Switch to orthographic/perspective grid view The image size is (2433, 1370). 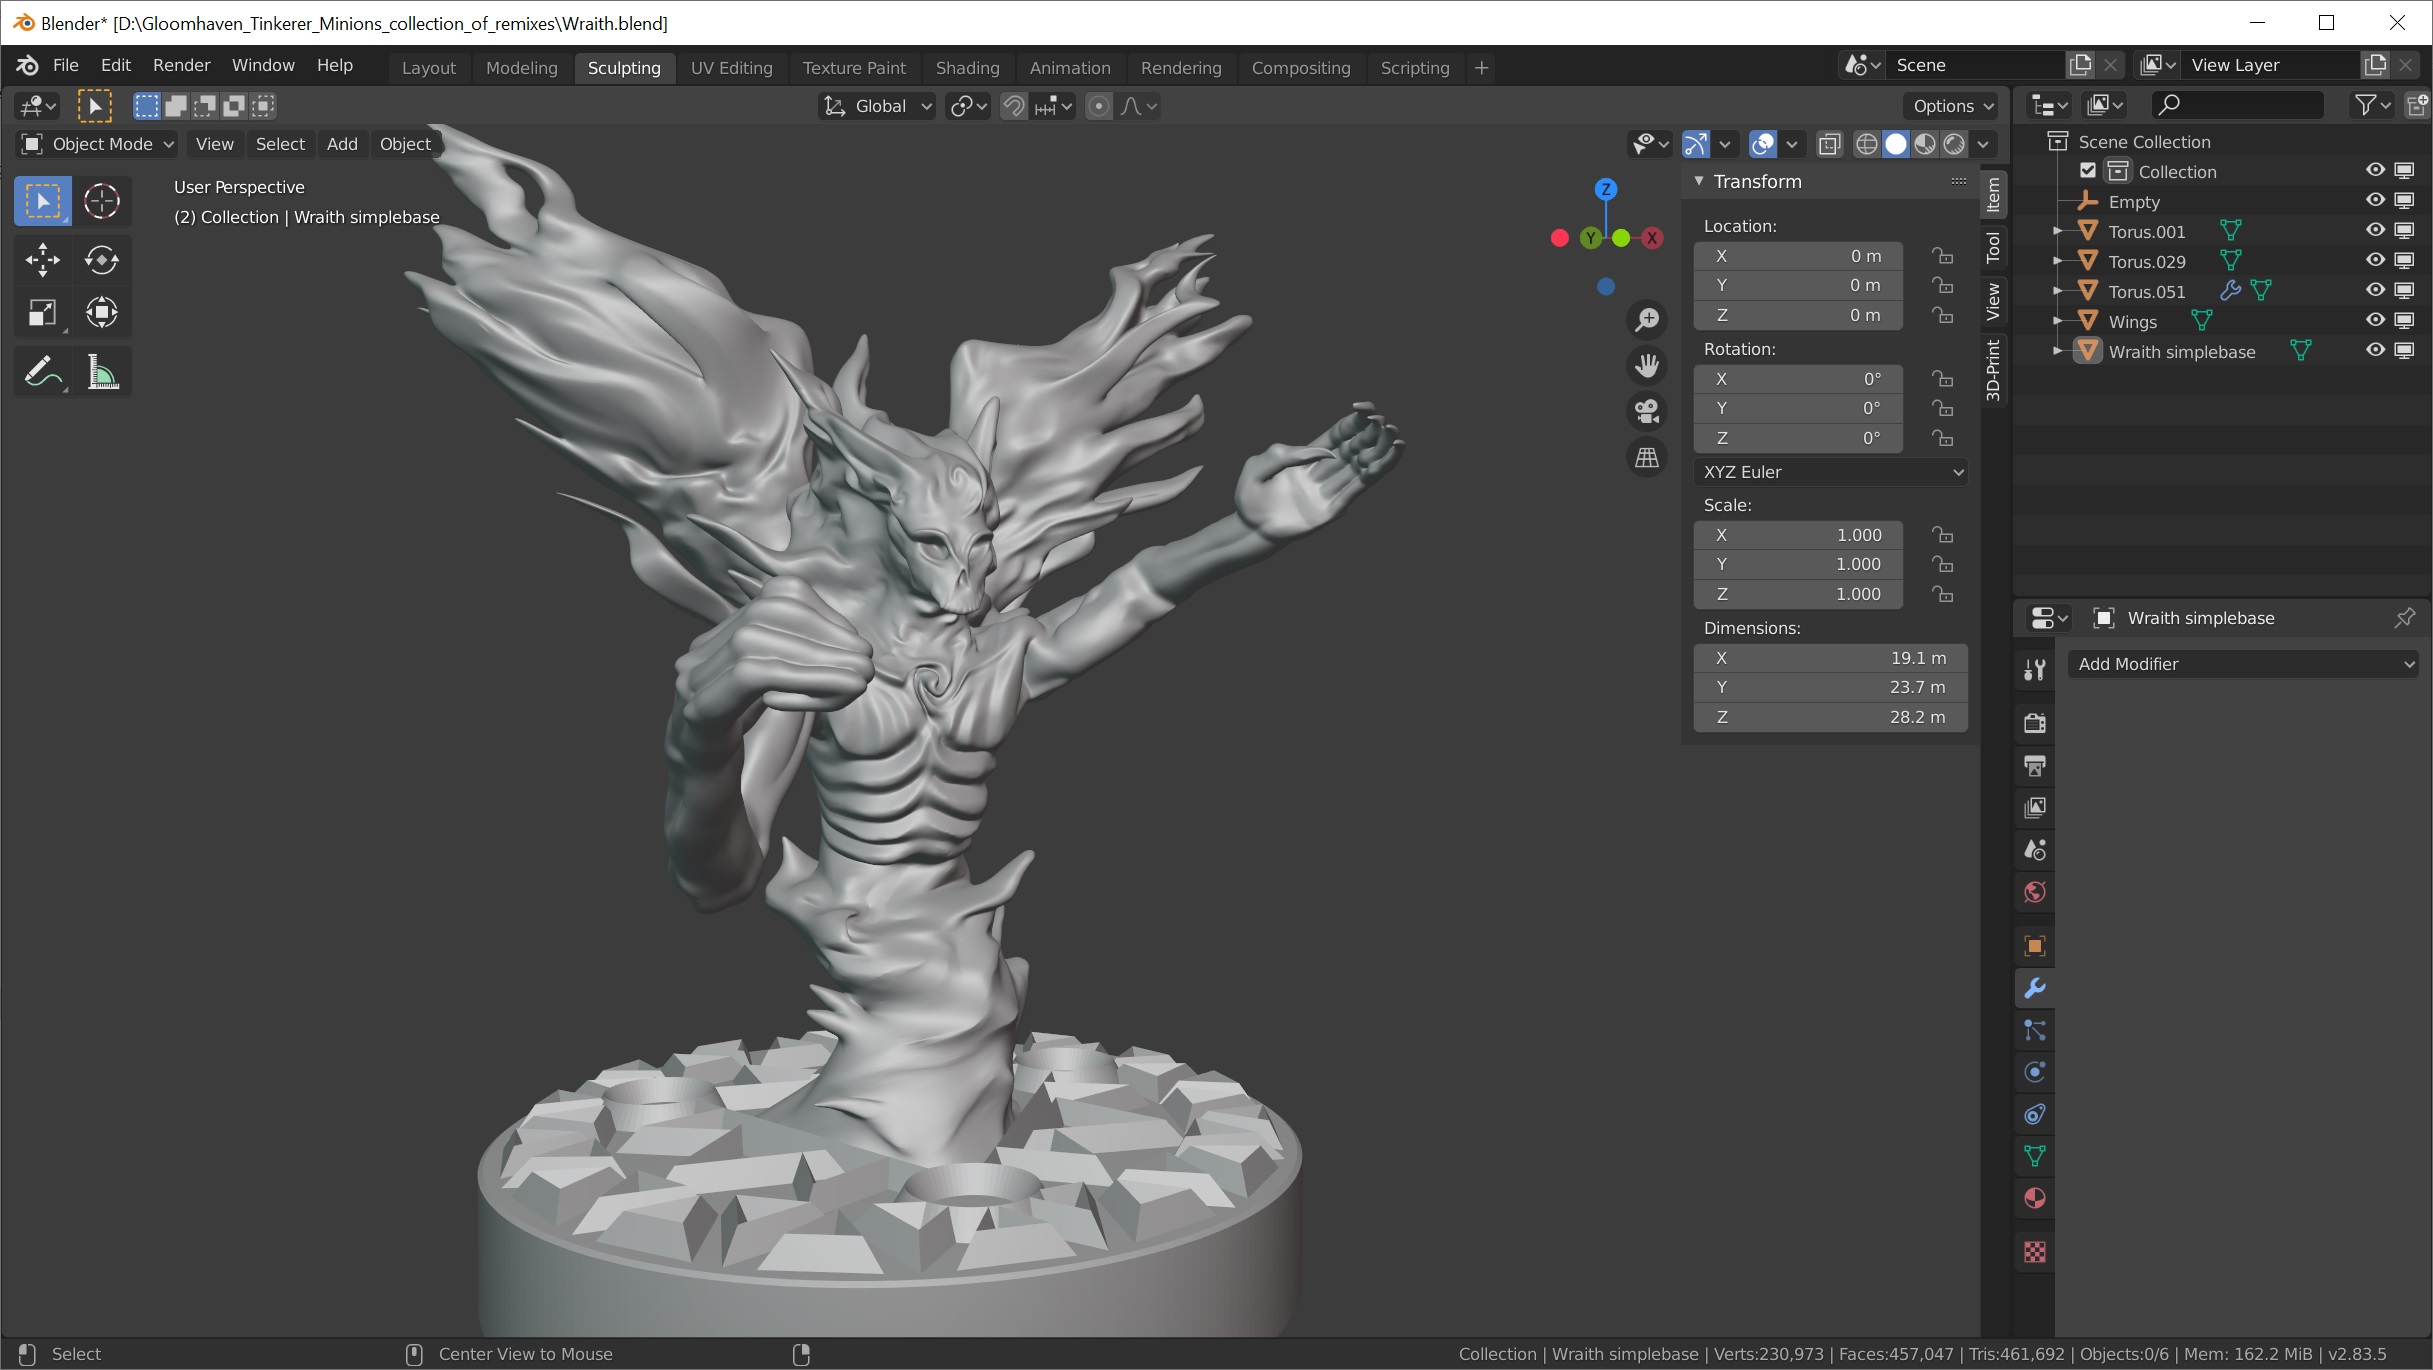(1646, 458)
